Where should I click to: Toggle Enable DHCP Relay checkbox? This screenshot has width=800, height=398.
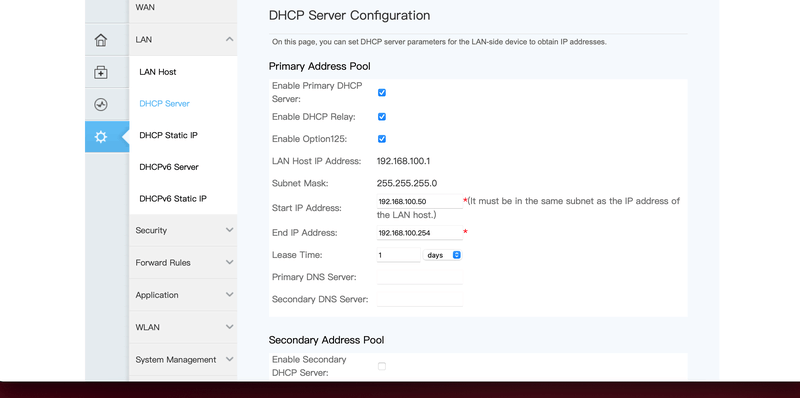(x=382, y=117)
